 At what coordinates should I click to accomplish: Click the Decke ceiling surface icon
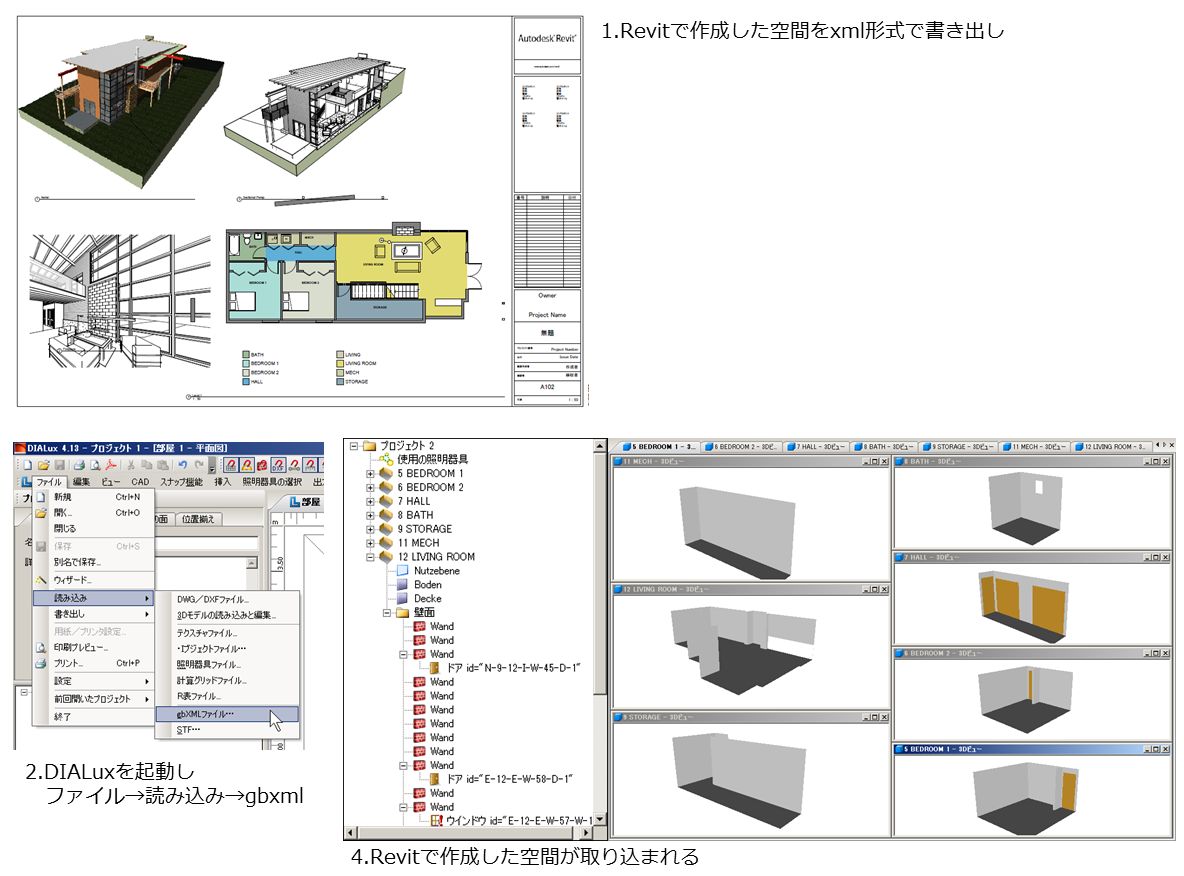tap(402, 598)
